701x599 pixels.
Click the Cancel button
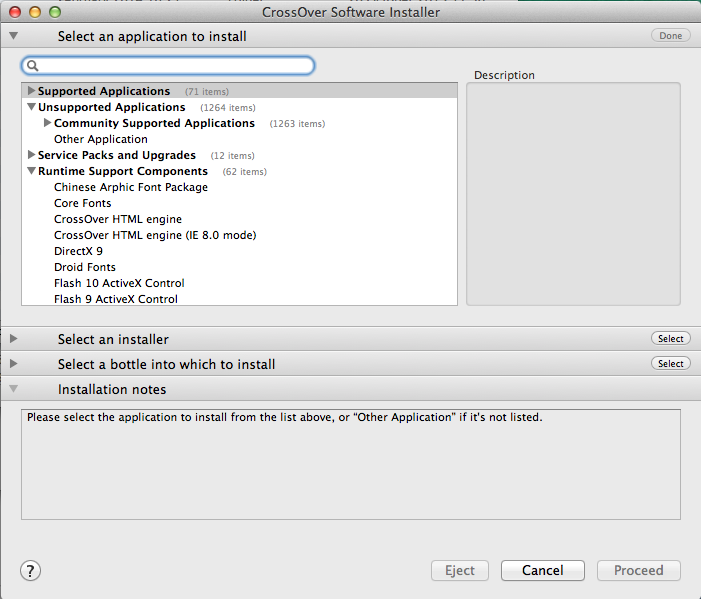pos(543,570)
